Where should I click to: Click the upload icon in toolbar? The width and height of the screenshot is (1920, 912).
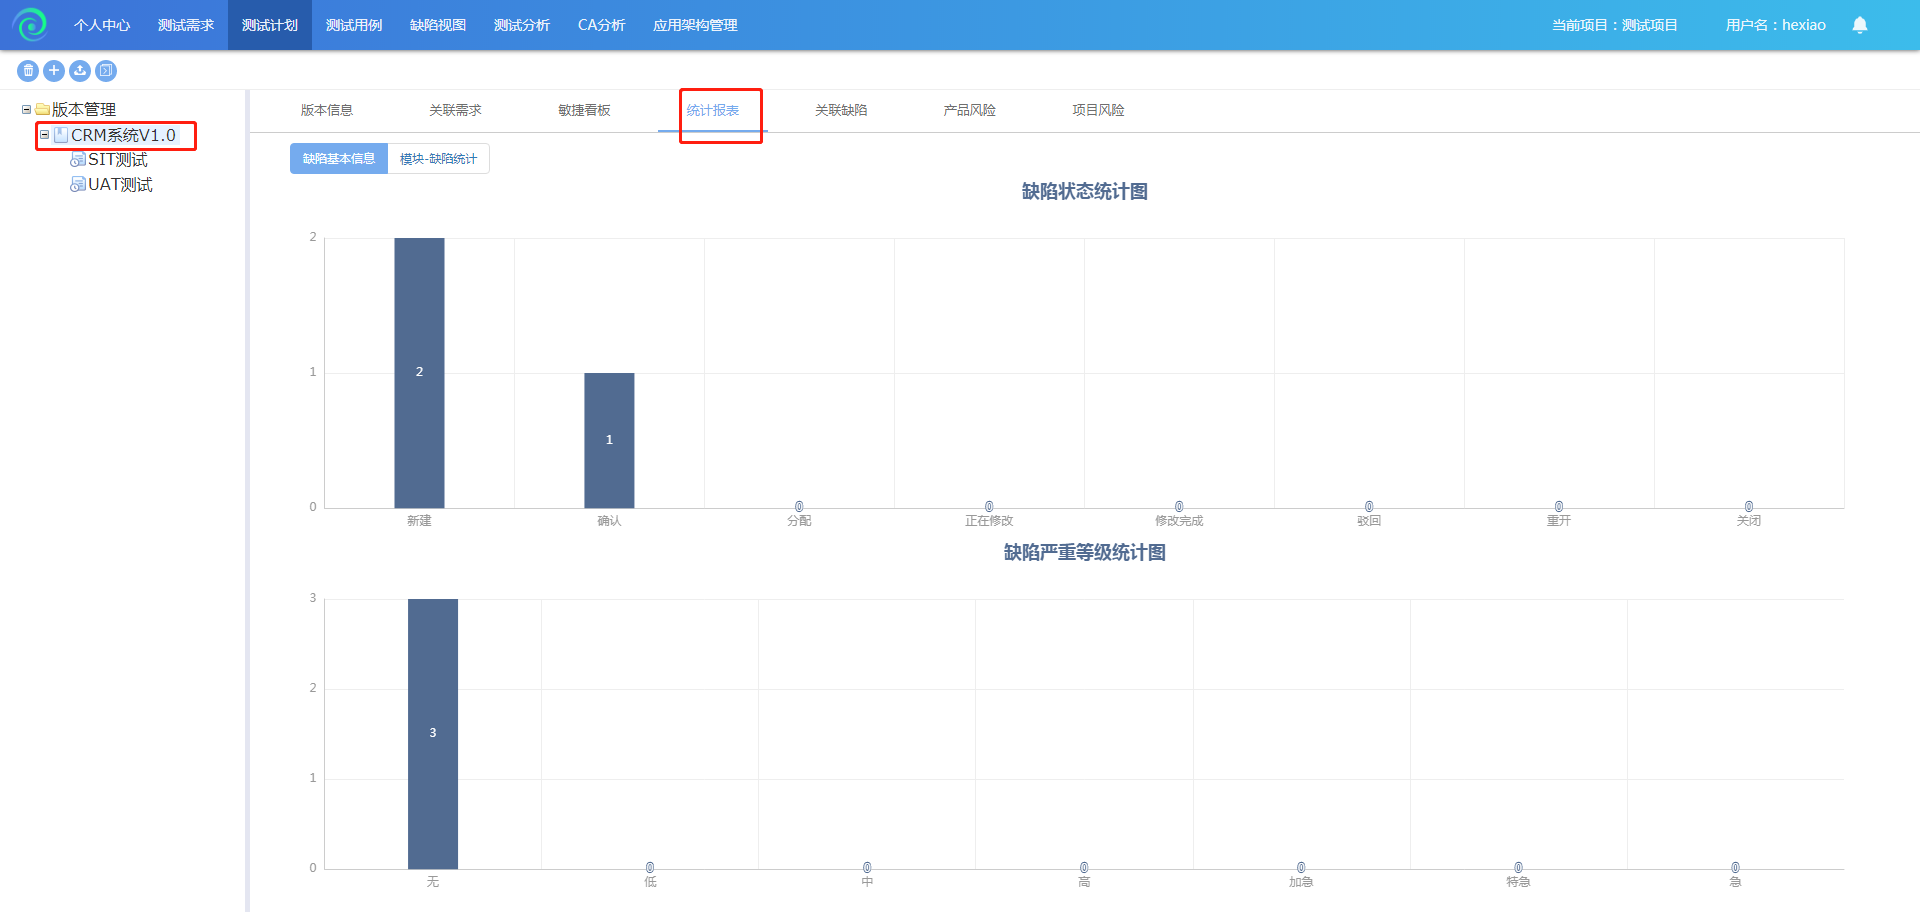pos(80,71)
